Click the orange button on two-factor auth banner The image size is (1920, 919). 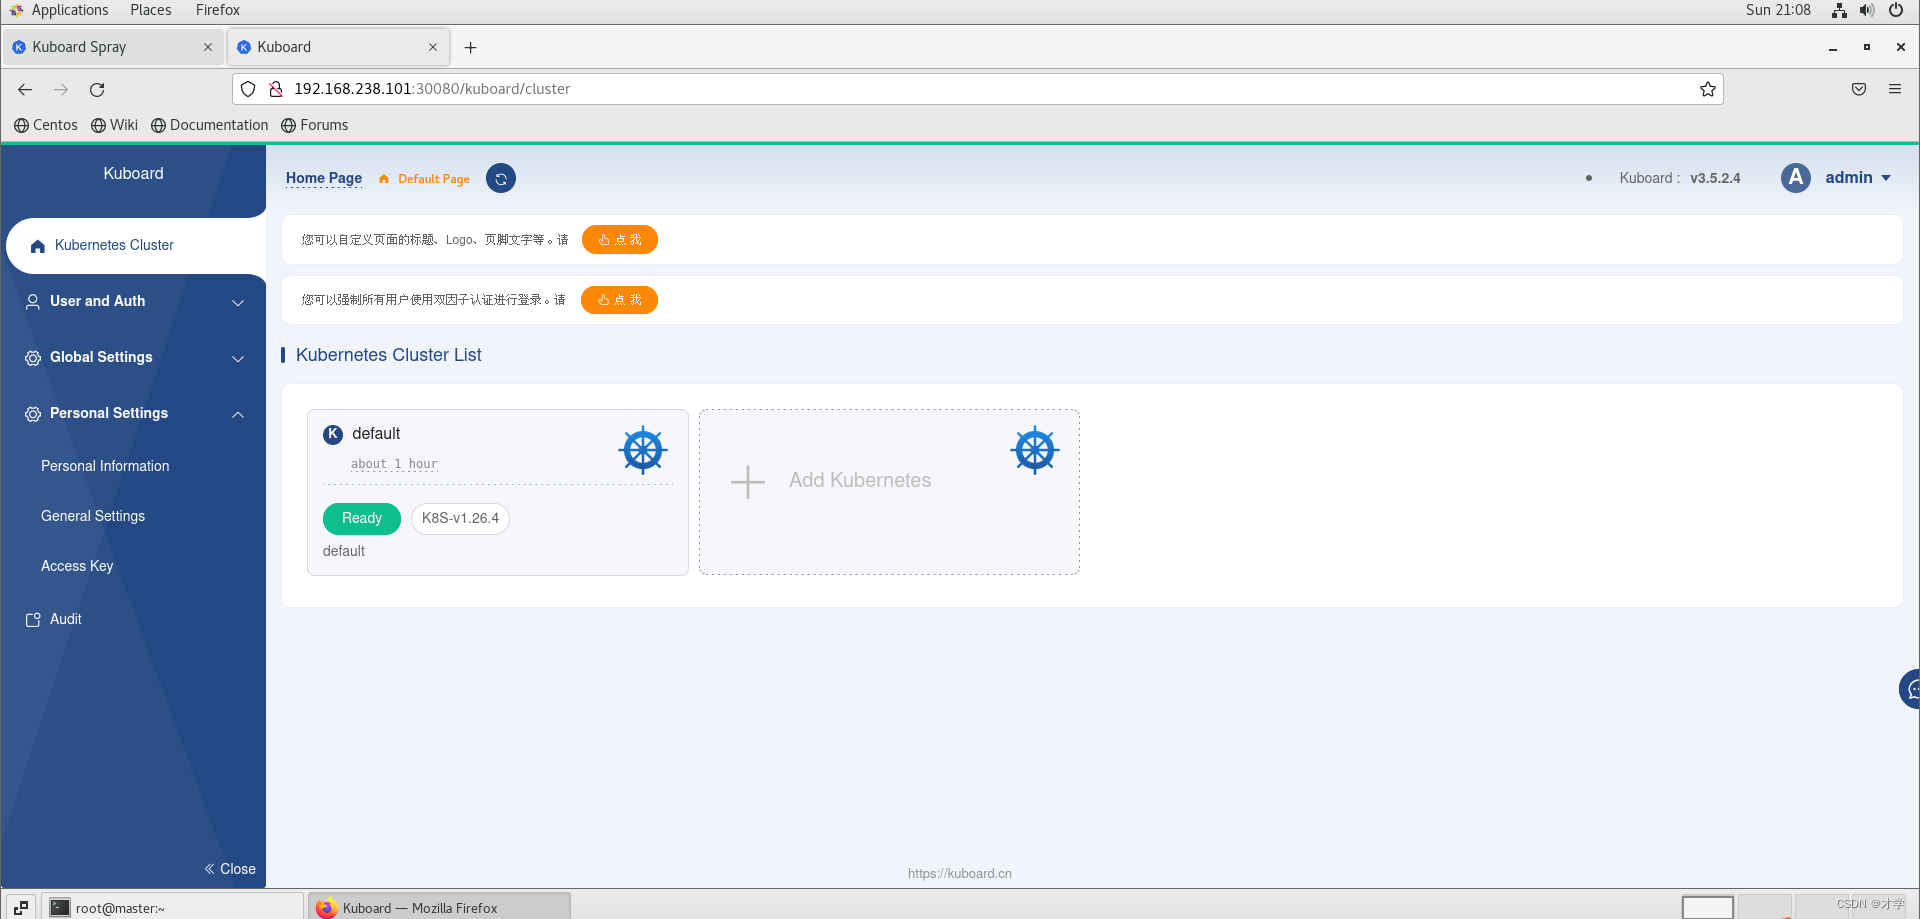point(620,300)
